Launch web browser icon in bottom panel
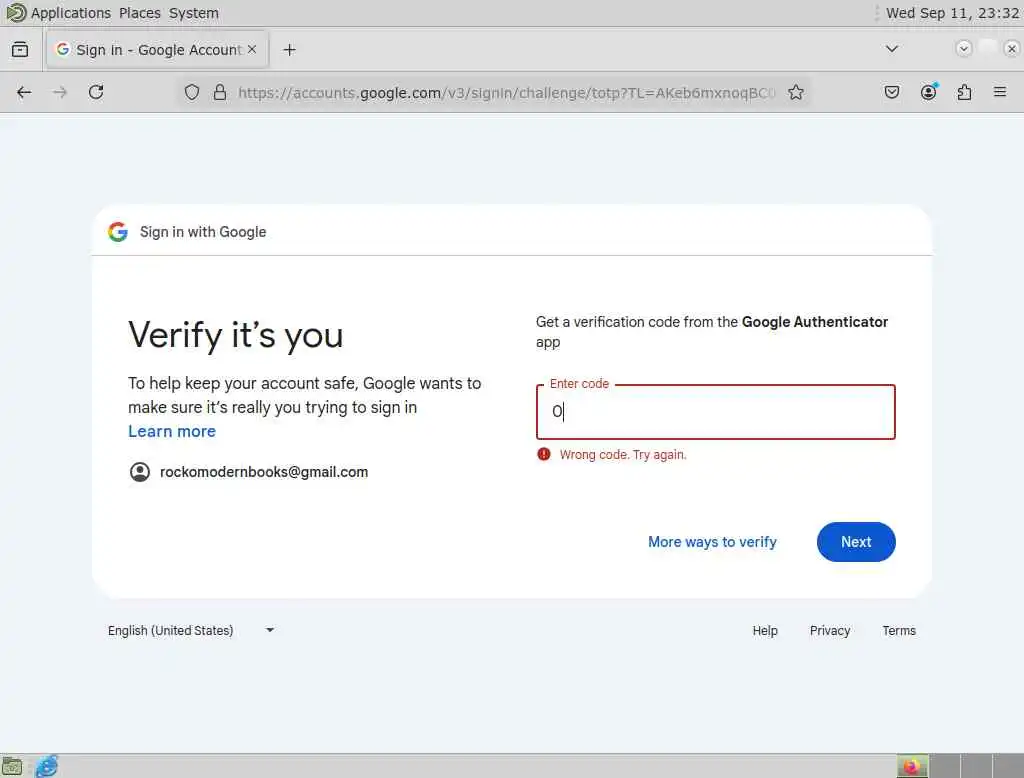 pyautogui.click(x=46, y=766)
